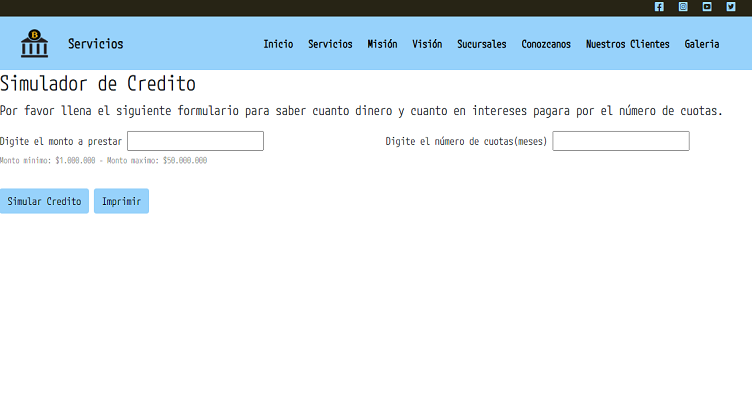Open the Facebook social icon

click(x=659, y=7)
